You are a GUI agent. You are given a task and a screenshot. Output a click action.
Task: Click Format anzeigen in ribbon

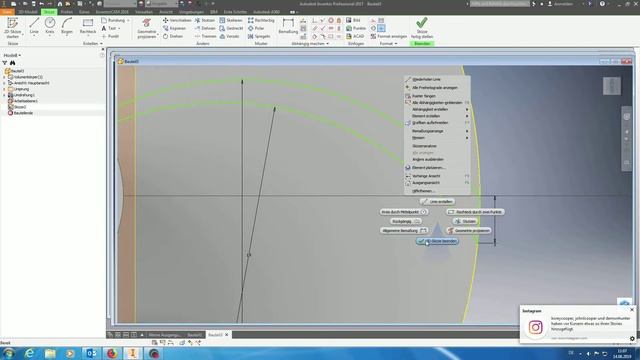[389, 36]
